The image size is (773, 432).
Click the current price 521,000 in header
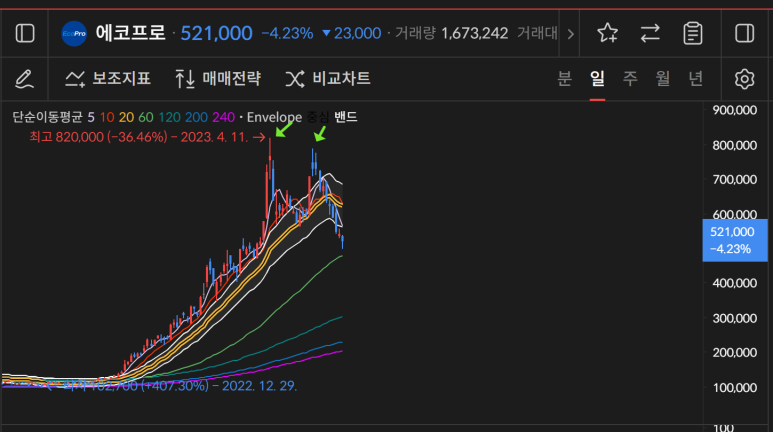[x=216, y=34]
